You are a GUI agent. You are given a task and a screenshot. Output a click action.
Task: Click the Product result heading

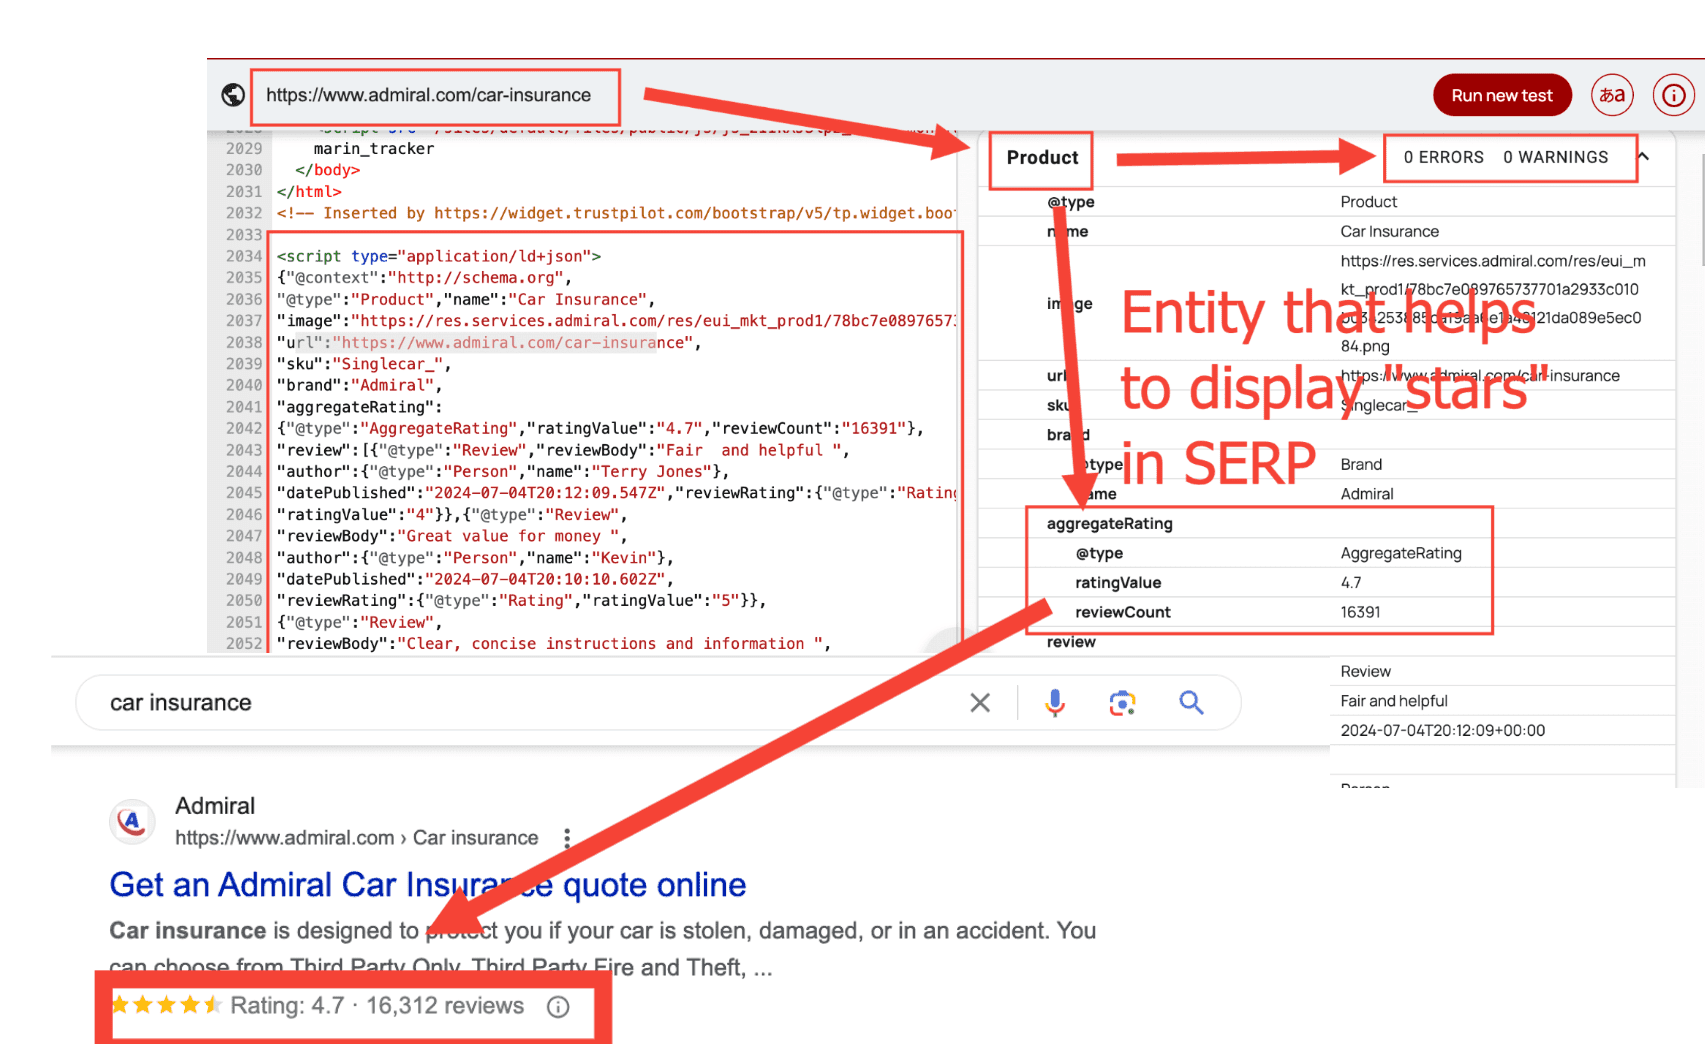(x=1042, y=158)
